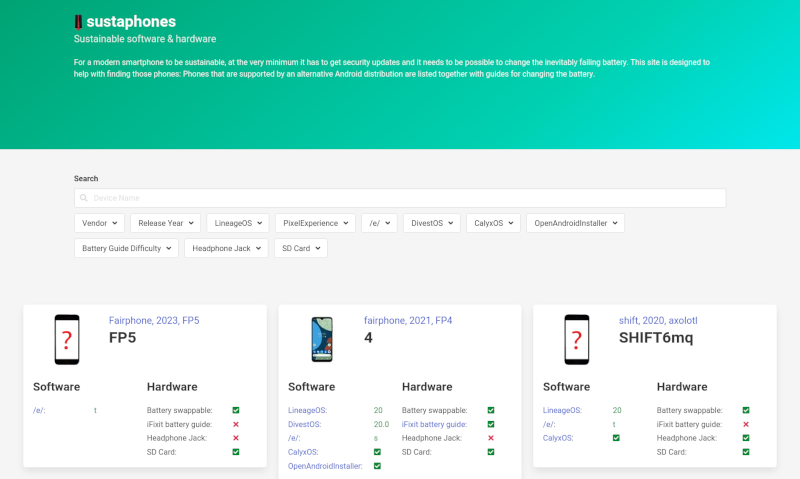Click the search magnifier icon
800x479 pixels.
(x=84, y=198)
